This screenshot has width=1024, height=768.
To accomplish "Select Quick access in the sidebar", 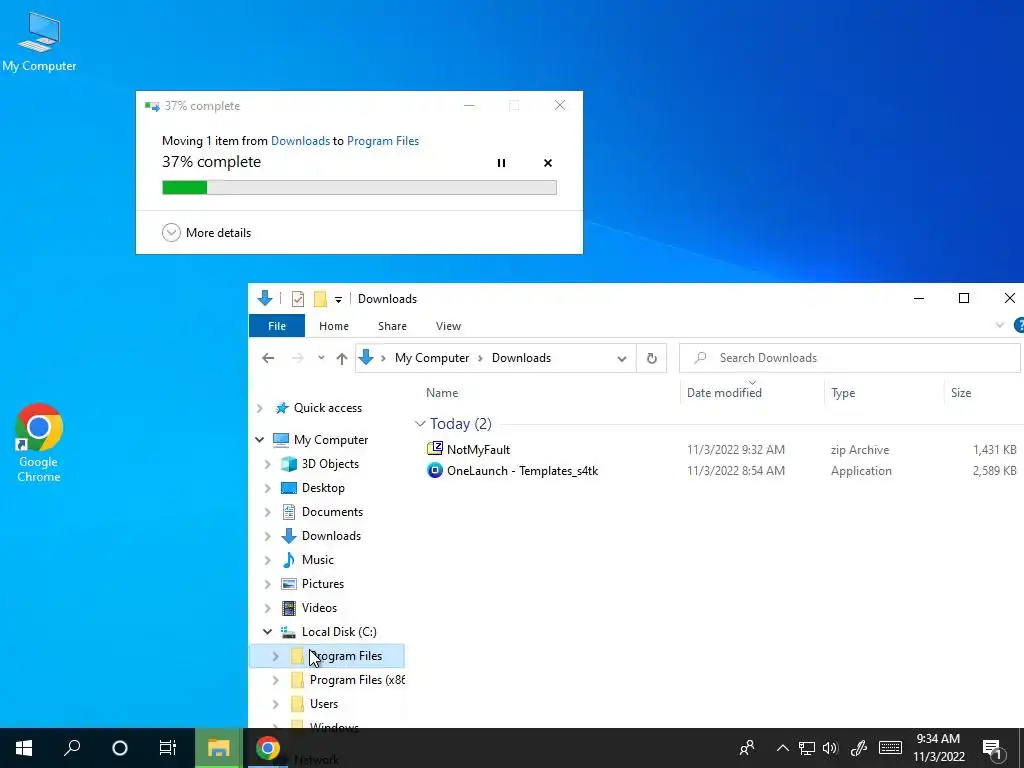I will point(327,408).
